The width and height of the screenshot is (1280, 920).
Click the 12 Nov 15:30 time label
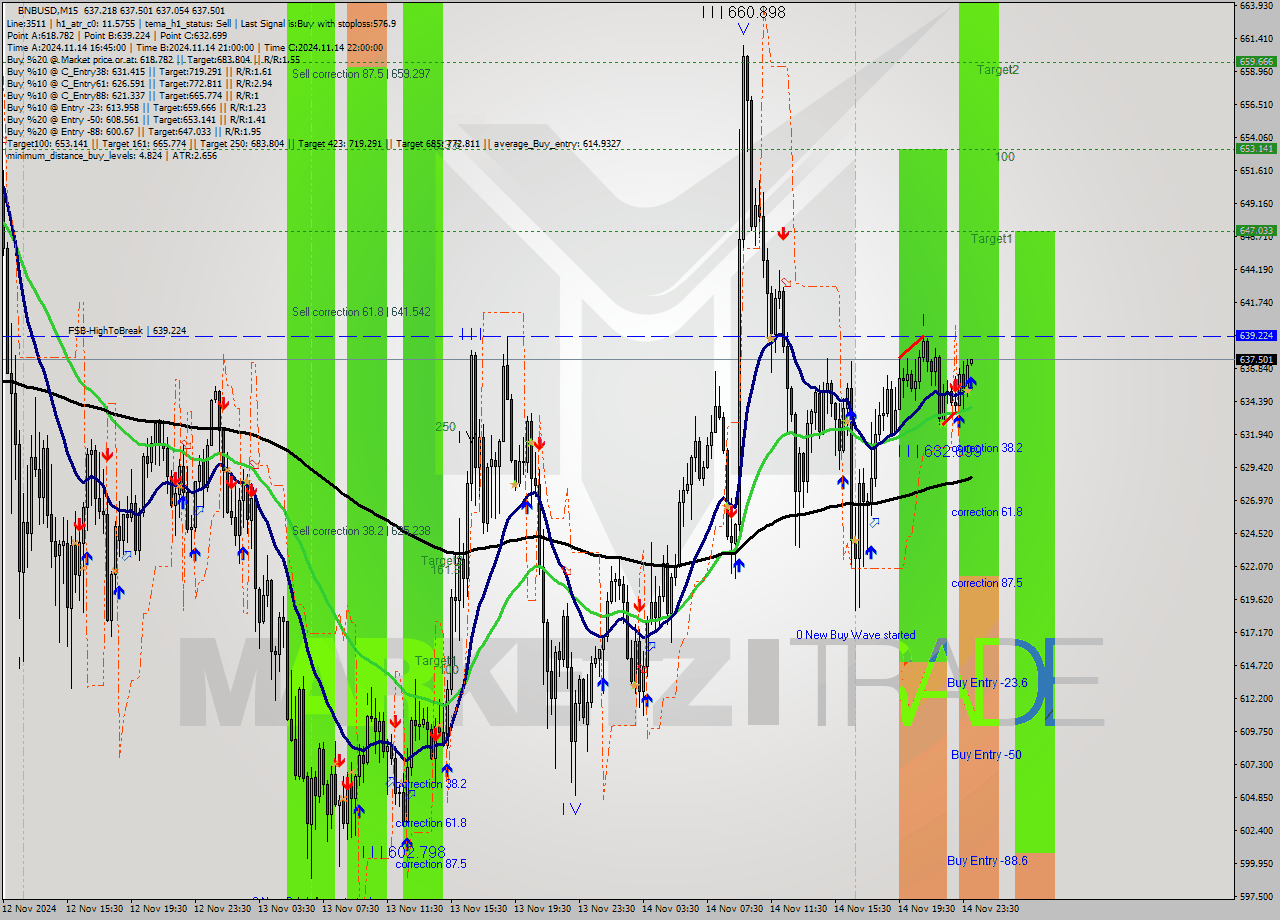pos(94,909)
